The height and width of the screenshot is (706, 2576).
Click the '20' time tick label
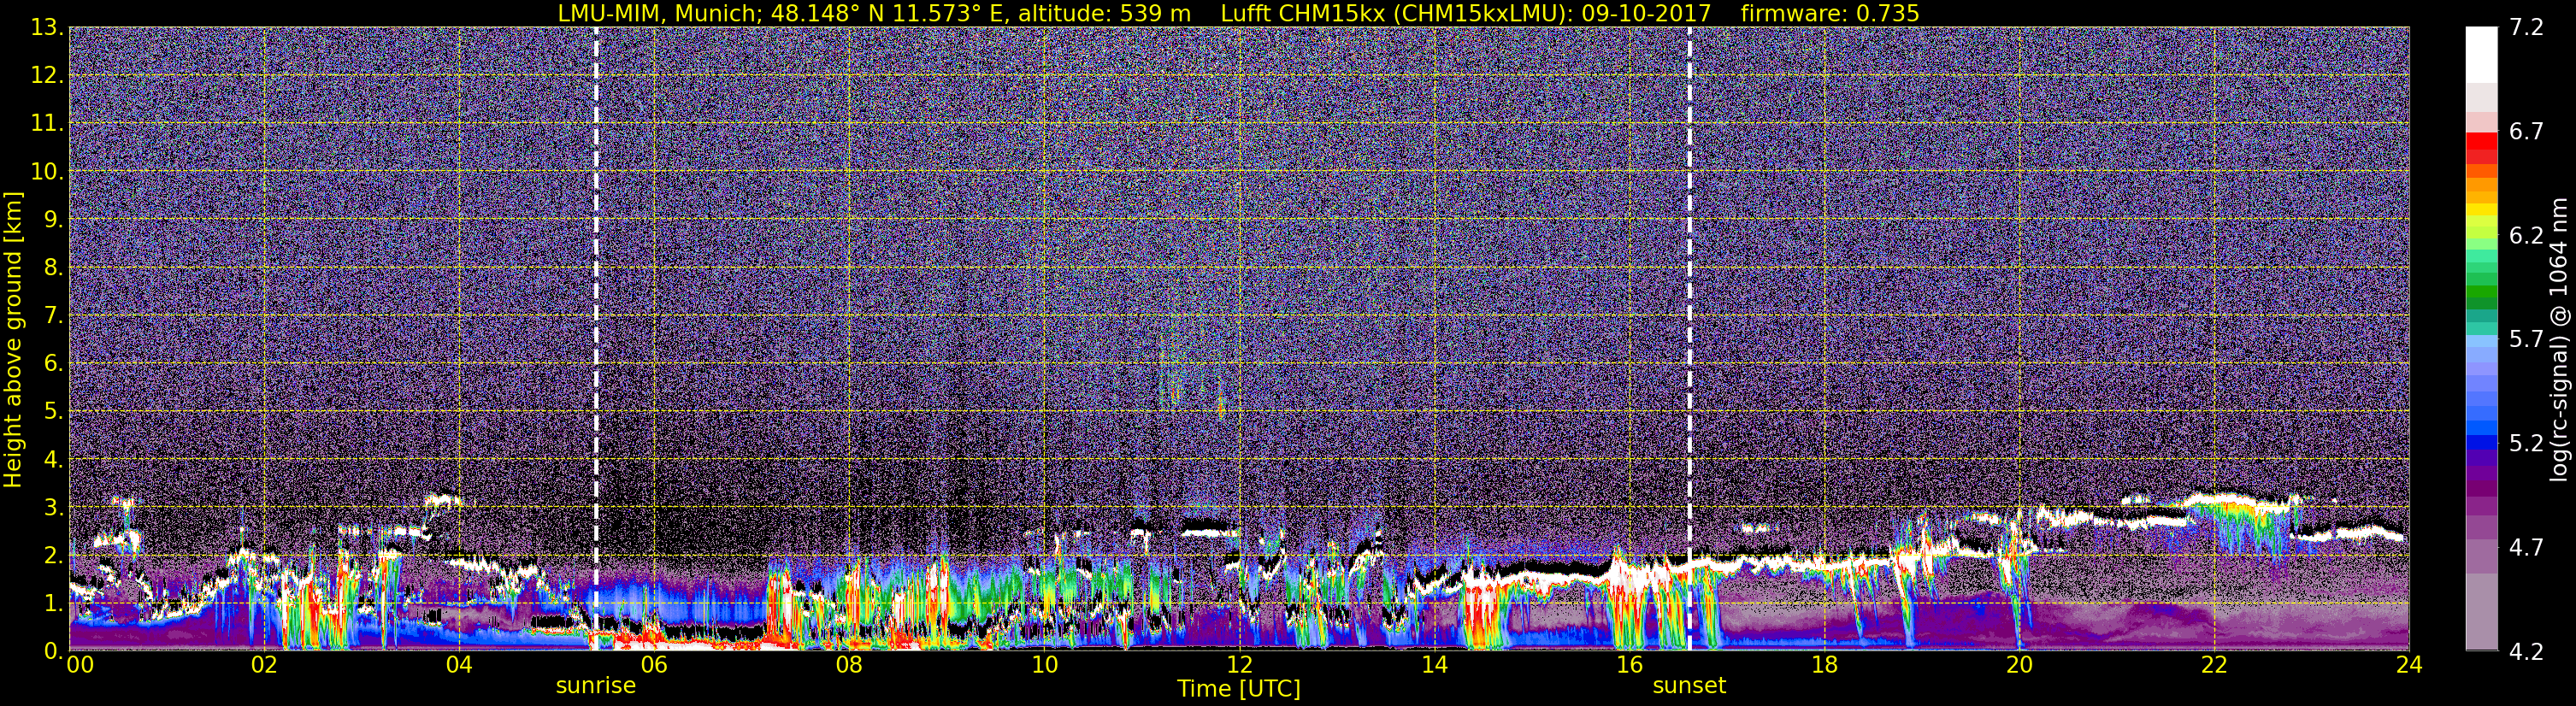coord(2019,665)
